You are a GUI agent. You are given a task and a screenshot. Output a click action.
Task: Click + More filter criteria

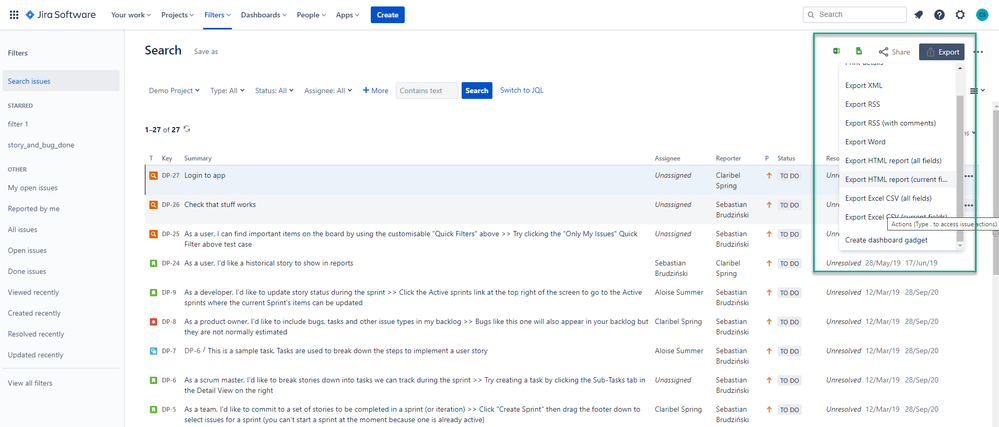375,90
